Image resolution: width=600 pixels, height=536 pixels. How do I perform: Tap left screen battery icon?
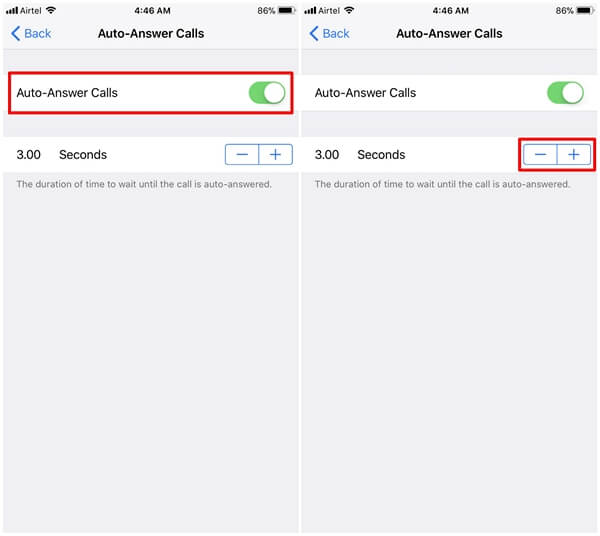click(287, 10)
